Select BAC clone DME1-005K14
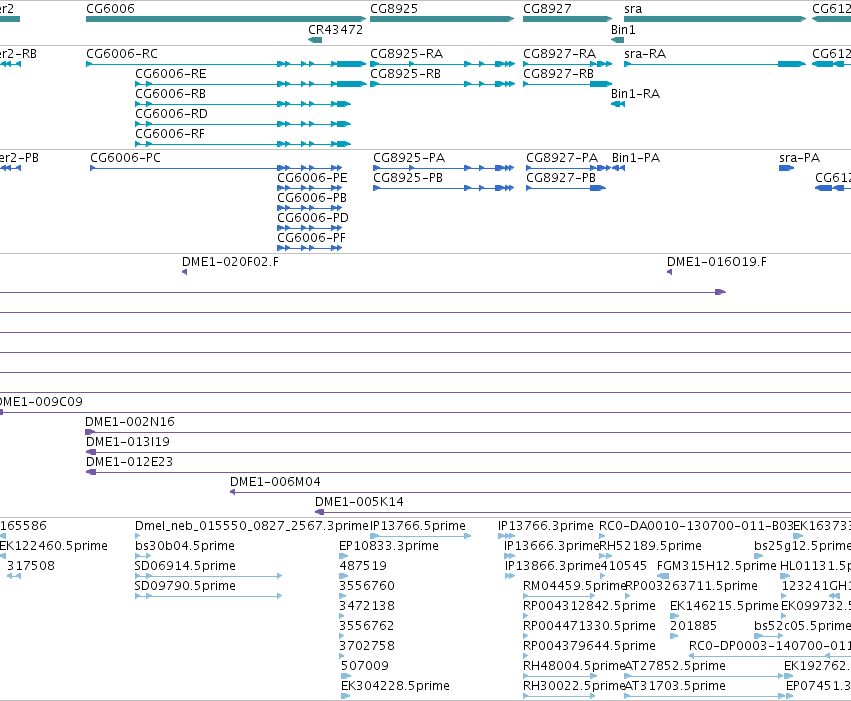851x701 pixels. coord(359,502)
